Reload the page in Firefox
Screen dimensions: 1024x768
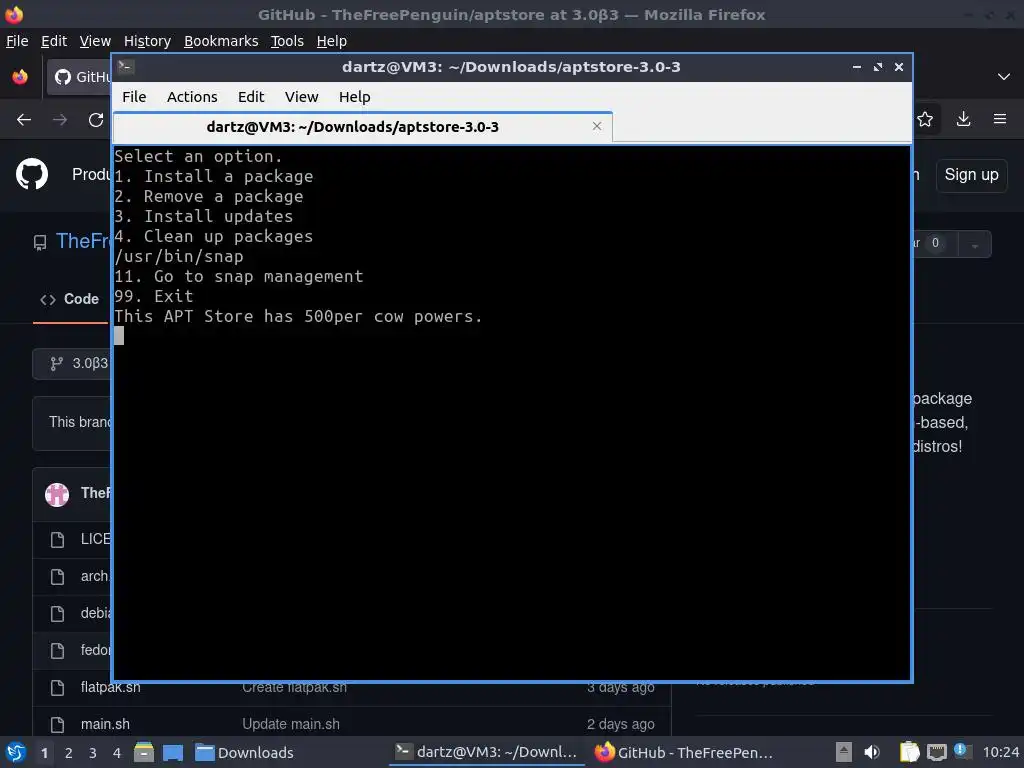coord(96,120)
